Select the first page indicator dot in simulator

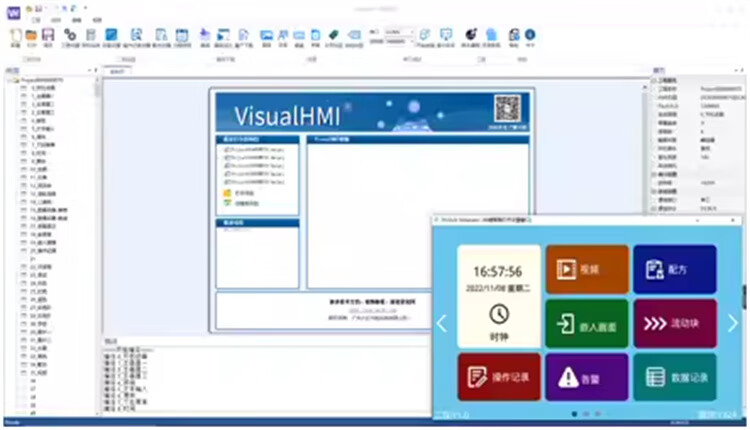pos(574,414)
